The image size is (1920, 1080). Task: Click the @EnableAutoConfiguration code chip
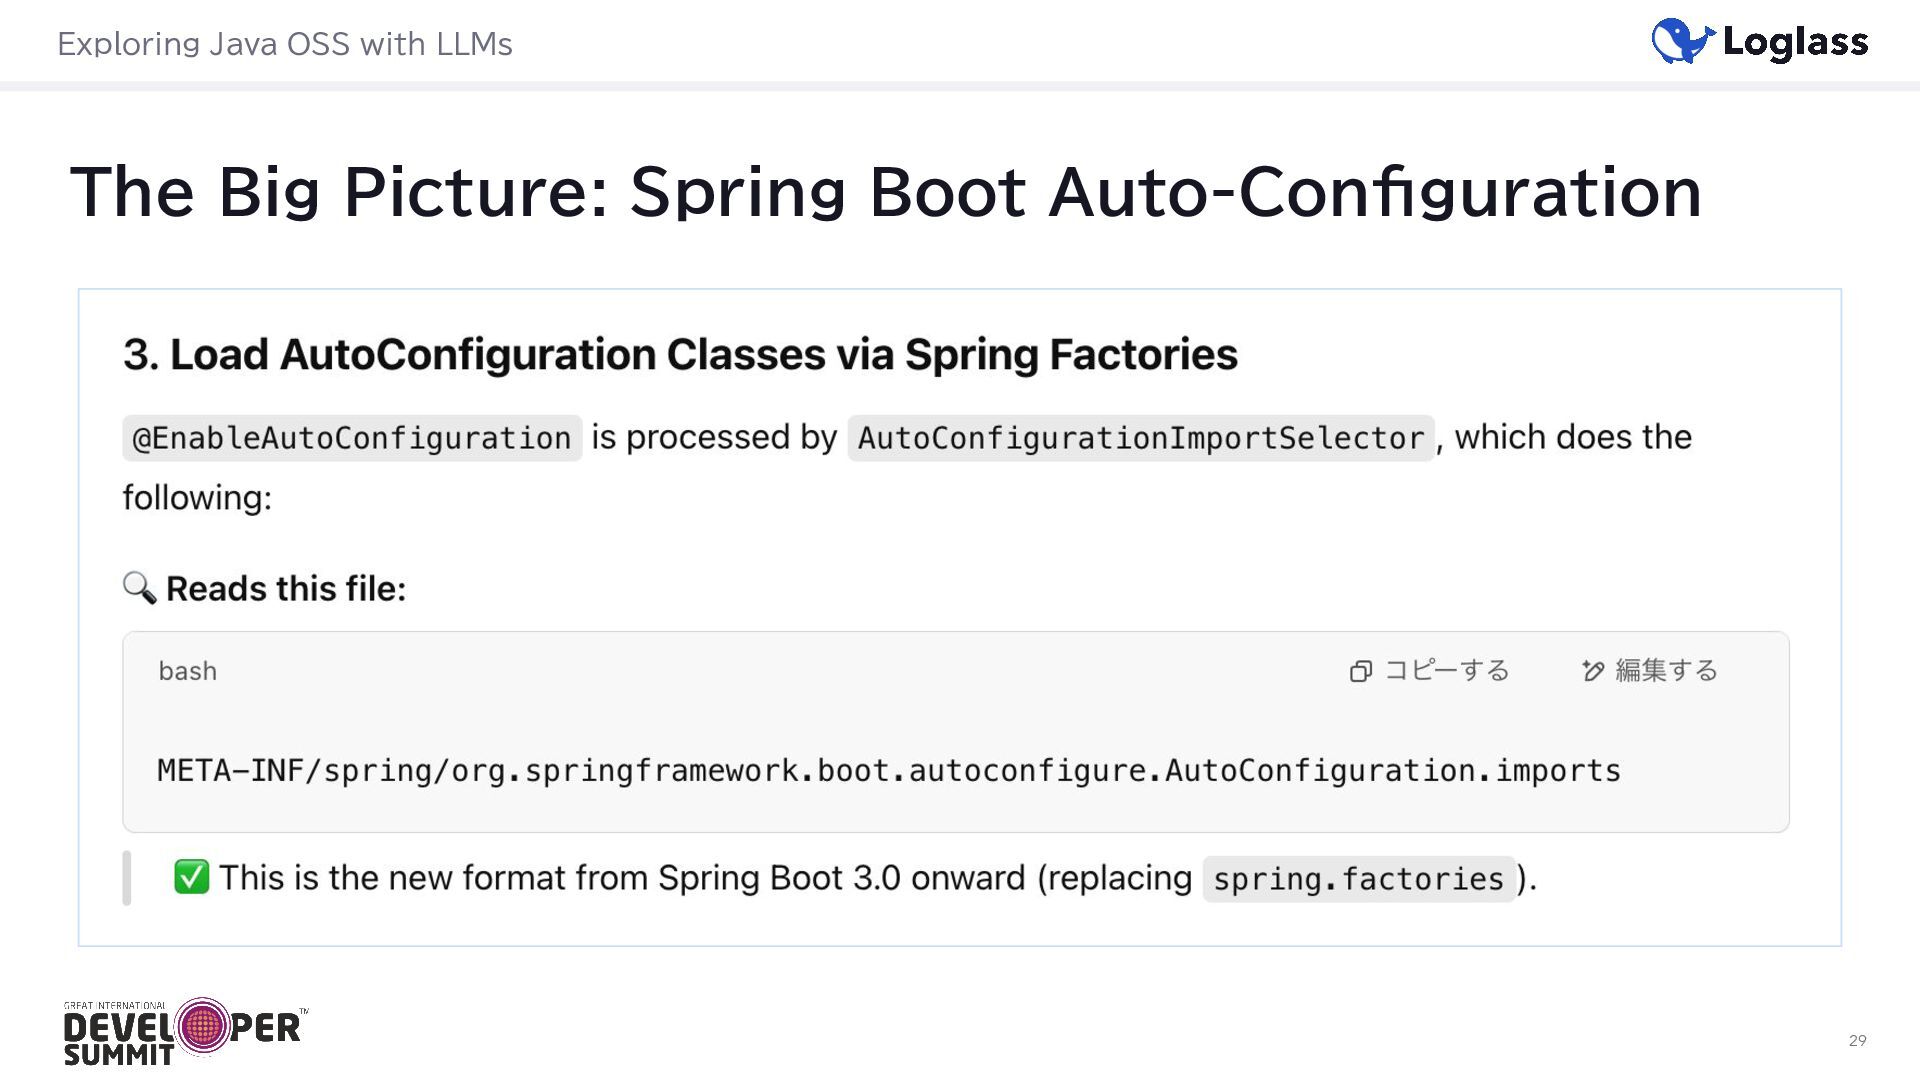(x=352, y=438)
